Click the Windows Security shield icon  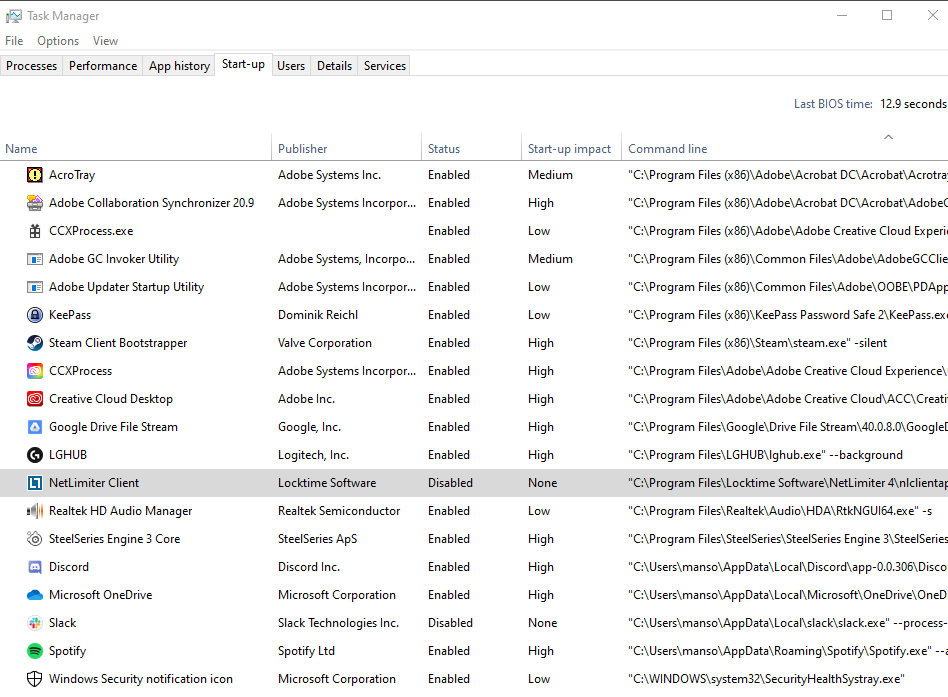(x=35, y=679)
